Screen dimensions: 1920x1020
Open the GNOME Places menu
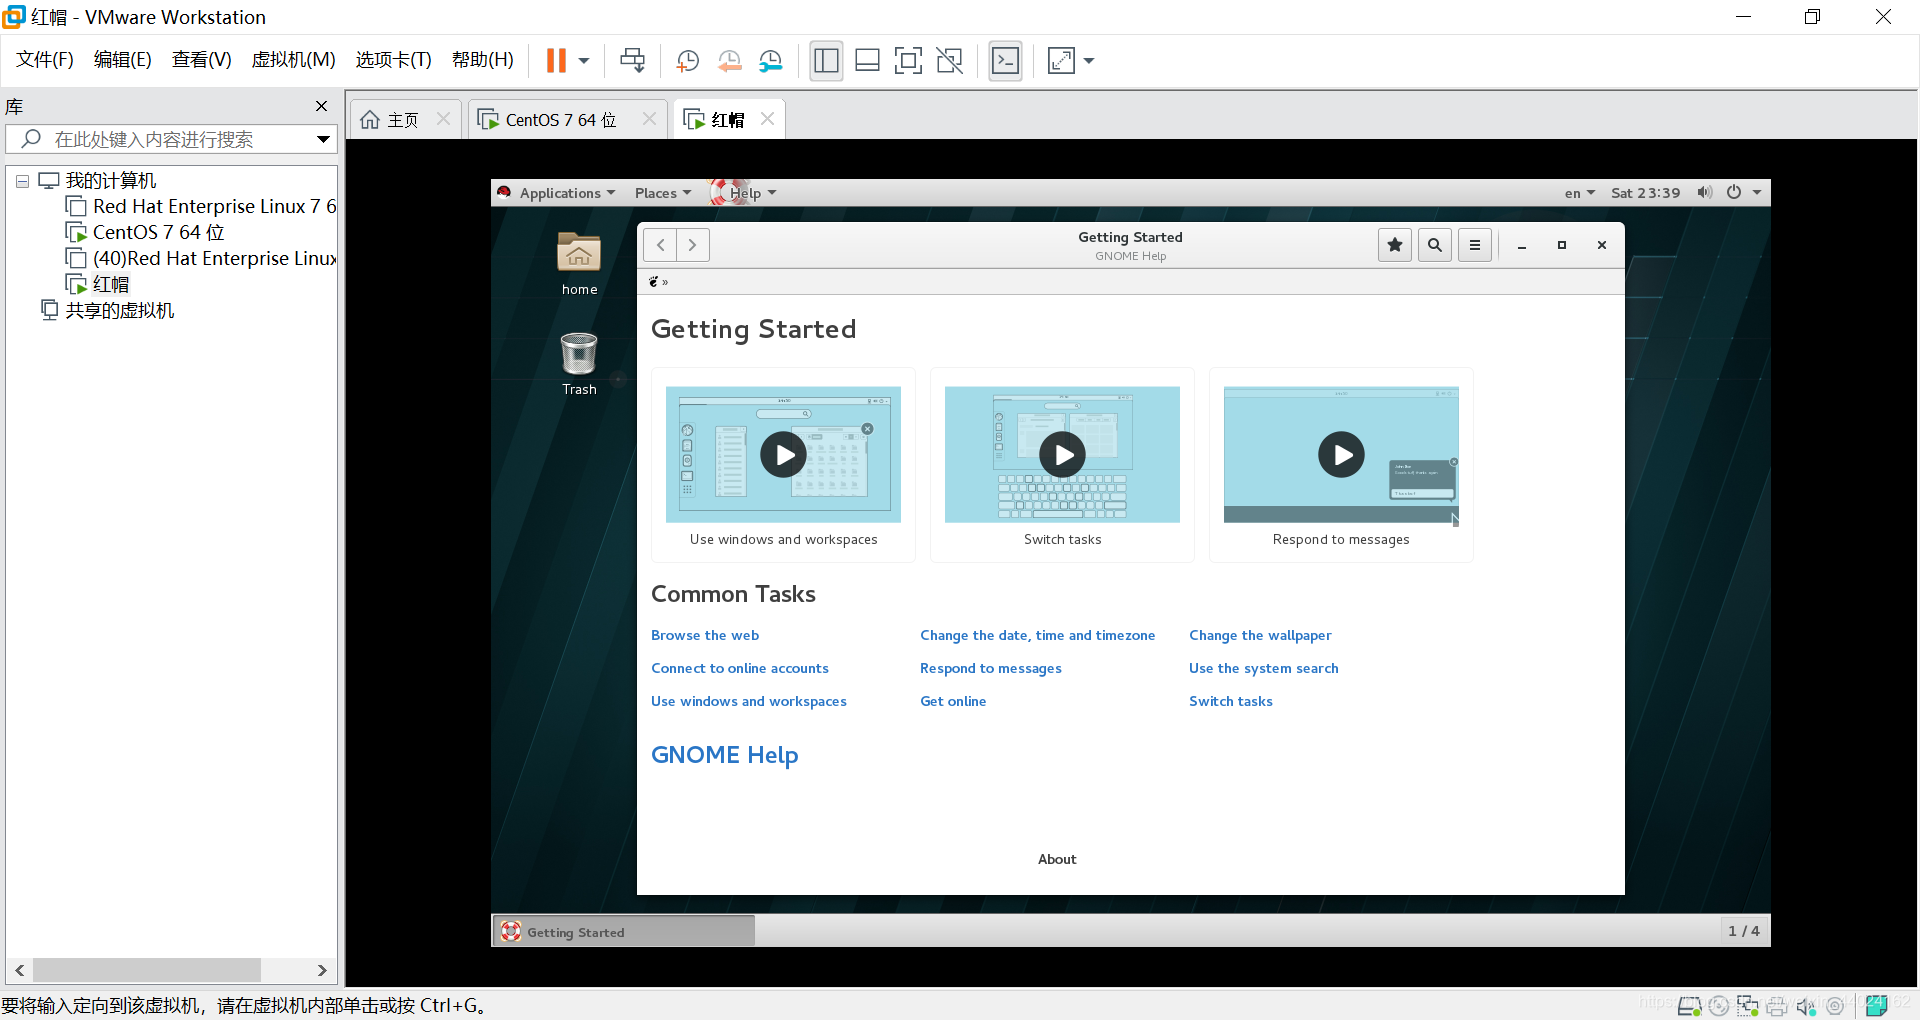663,193
